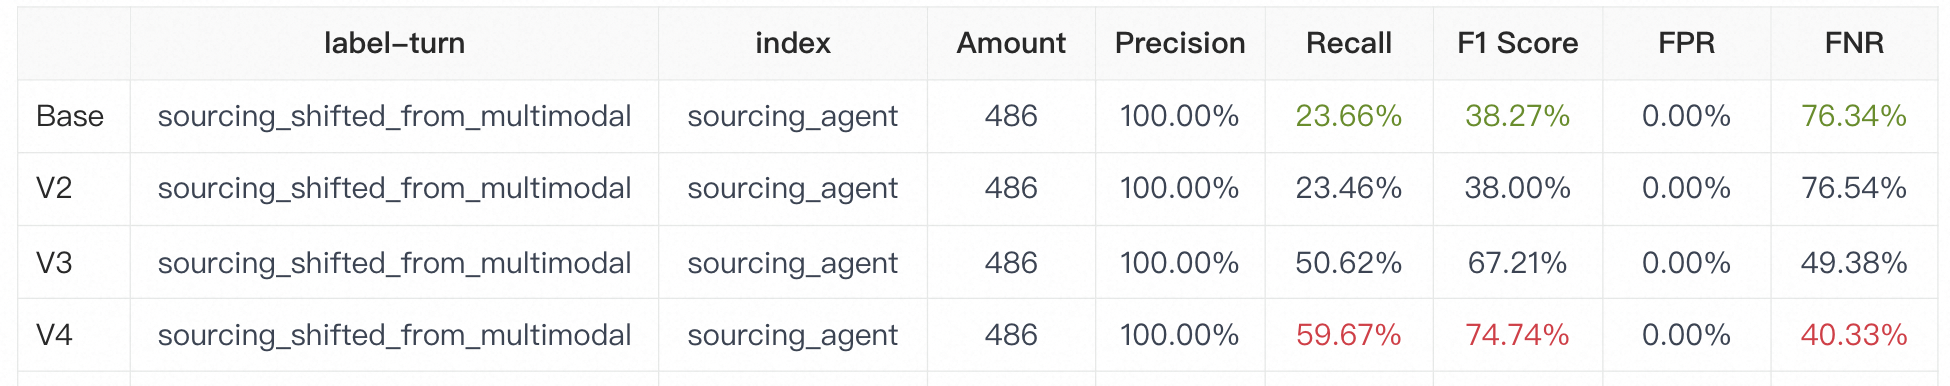
Task: Click the Precision column header
Action: pos(1180,43)
